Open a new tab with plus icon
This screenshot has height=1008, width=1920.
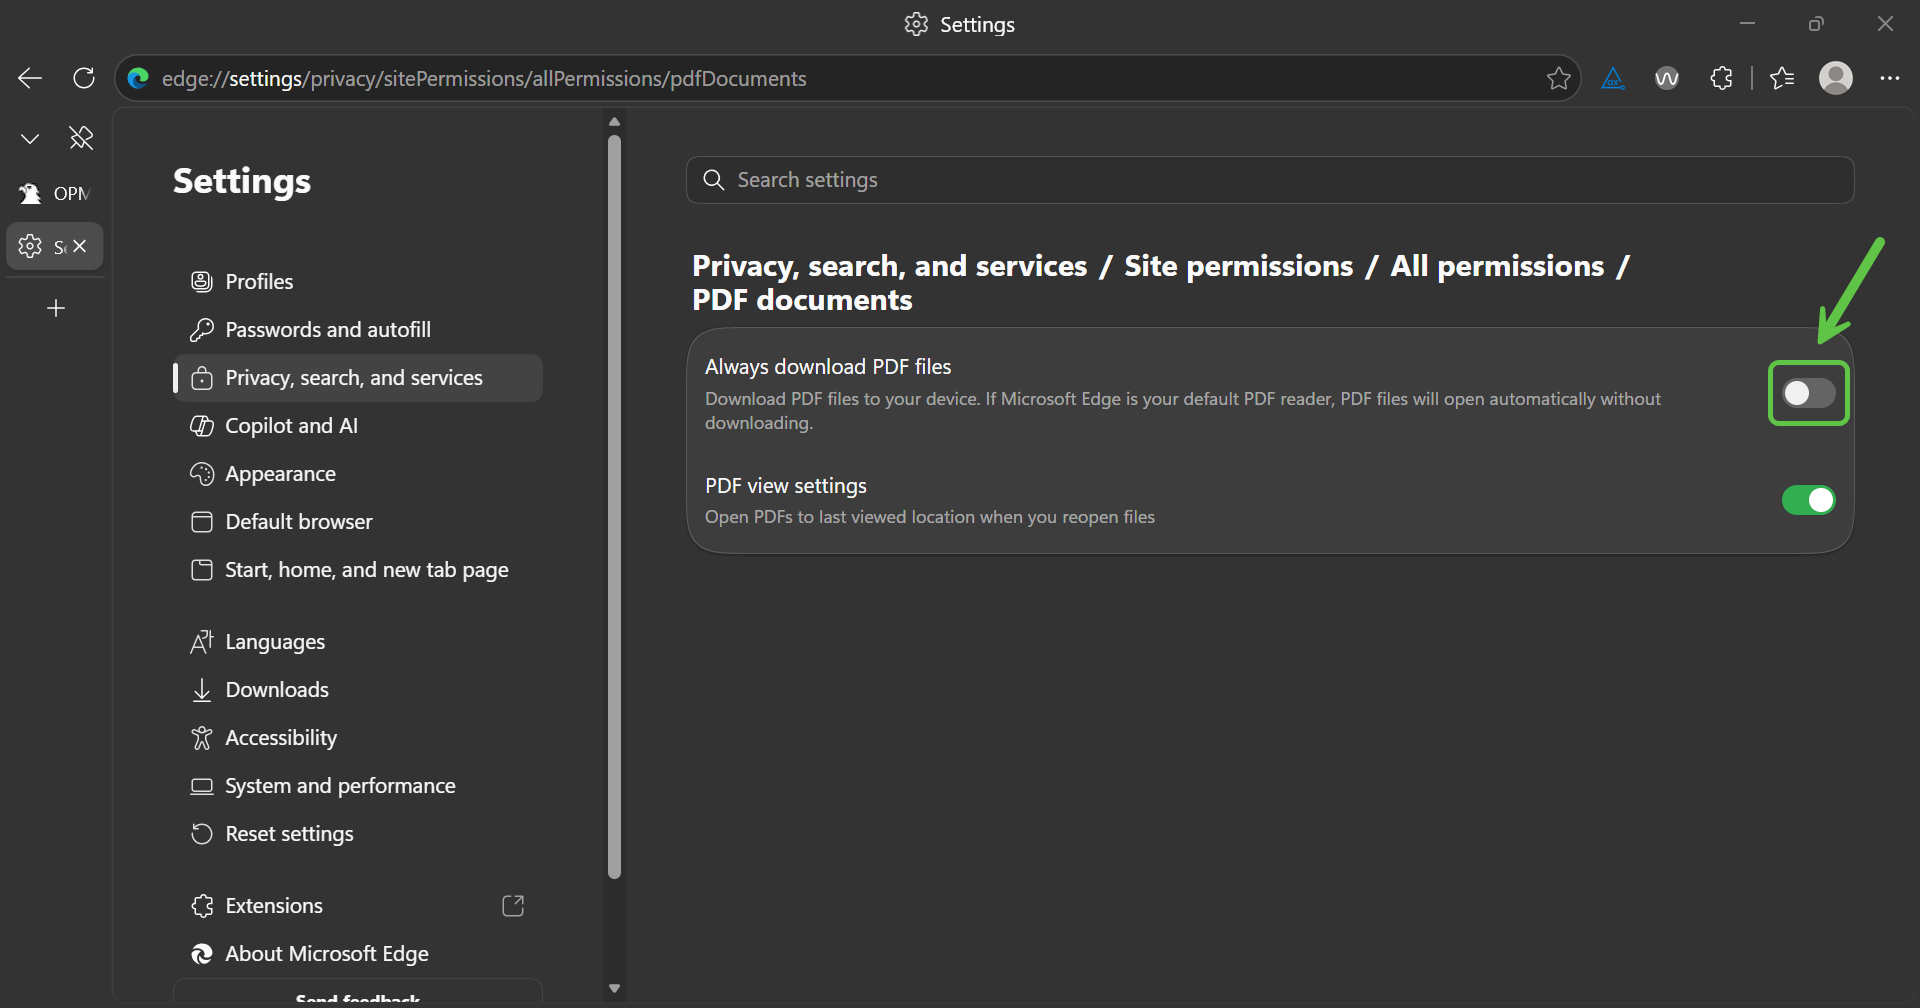[x=56, y=308]
